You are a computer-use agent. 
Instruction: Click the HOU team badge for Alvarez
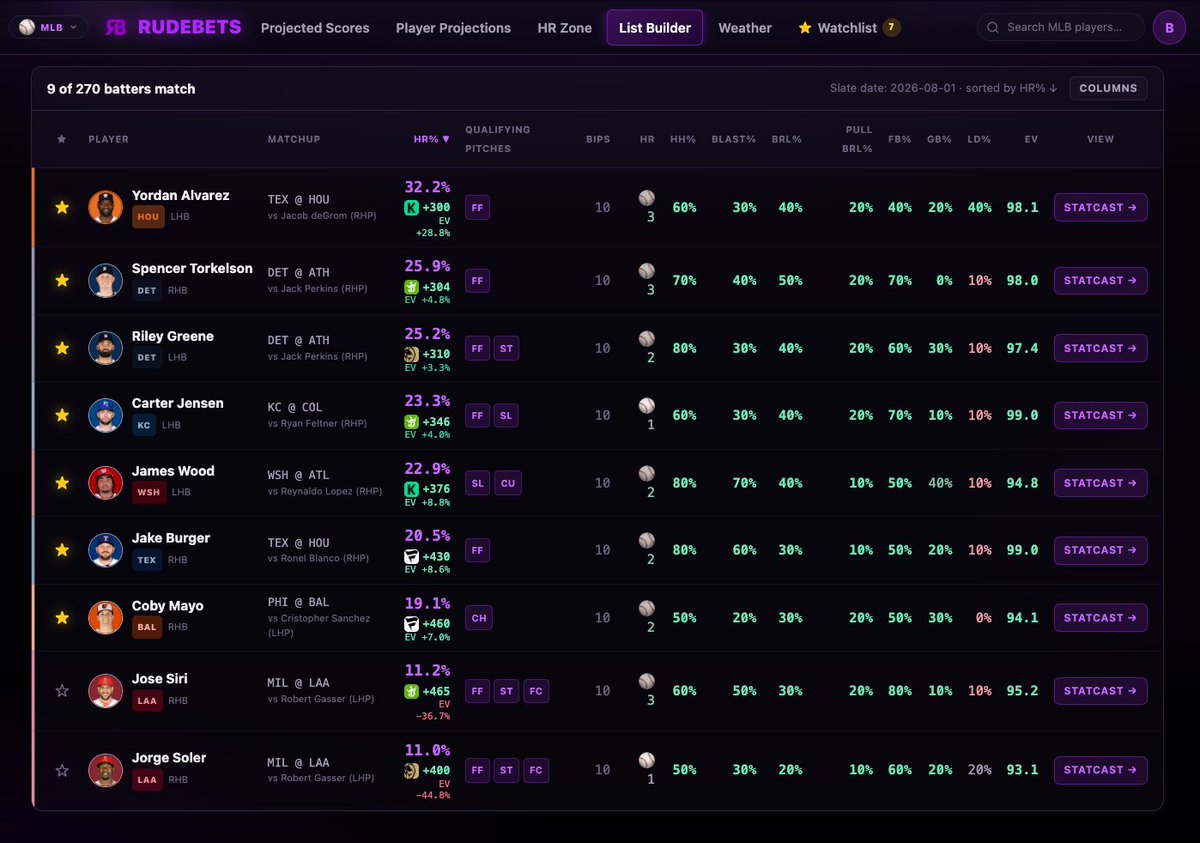tap(147, 216)
